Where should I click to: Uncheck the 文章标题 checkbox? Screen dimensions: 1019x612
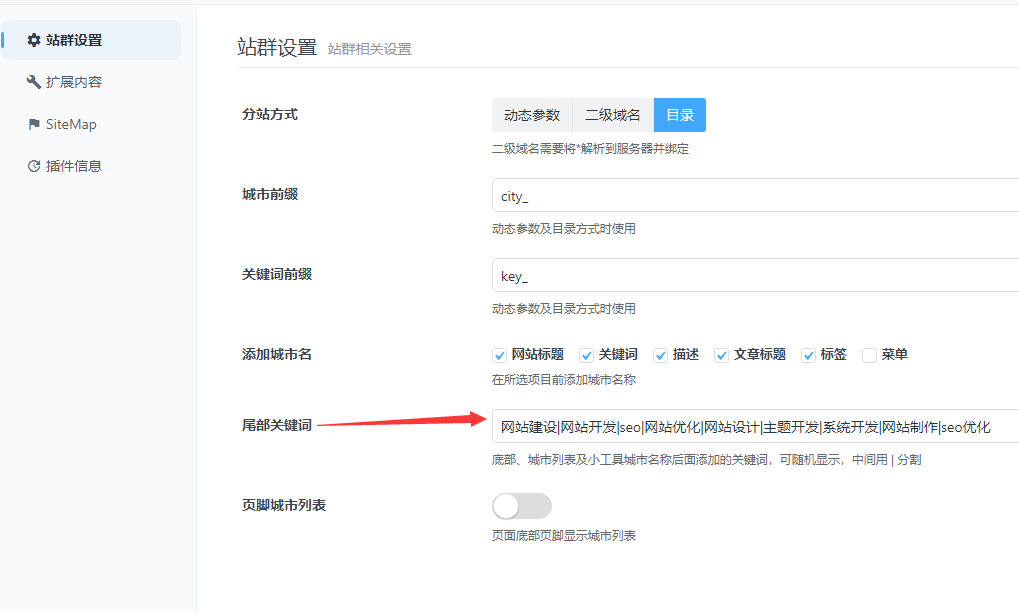tap(721, 355)
